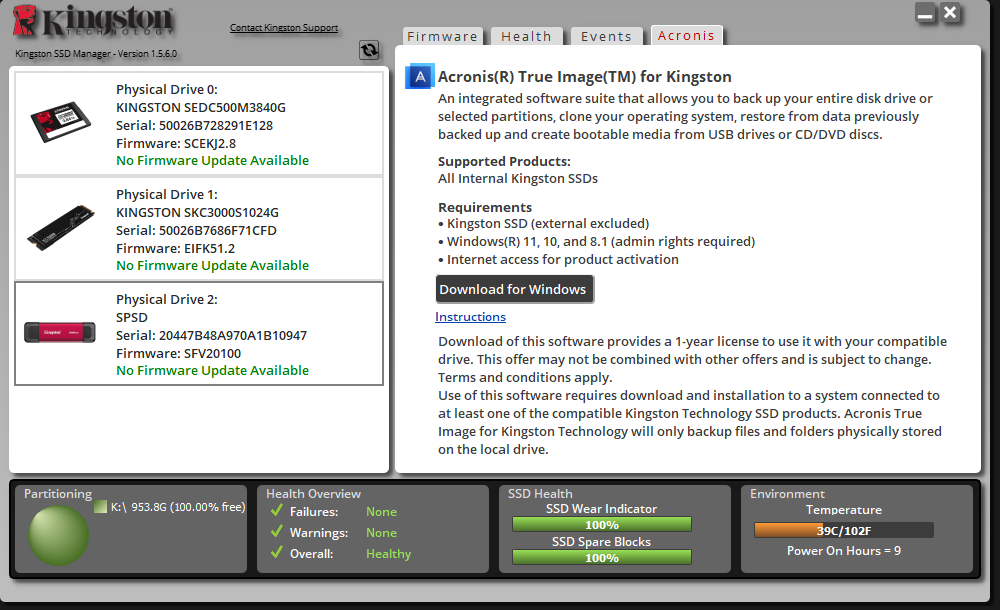Image resolution: width=1000 pixels, height=610 pixels.
Task: Click Firmware: SFV20100 text
Action: coord(179,353)
